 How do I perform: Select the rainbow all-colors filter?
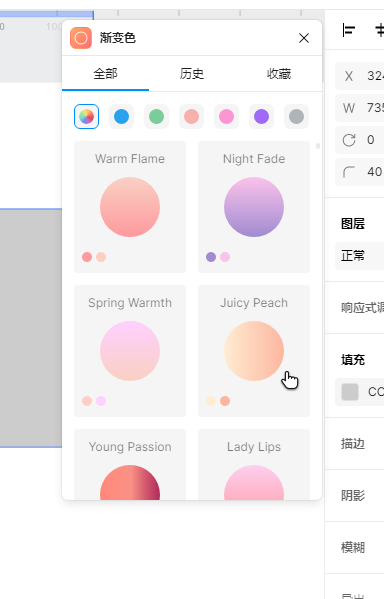point(86,117)
